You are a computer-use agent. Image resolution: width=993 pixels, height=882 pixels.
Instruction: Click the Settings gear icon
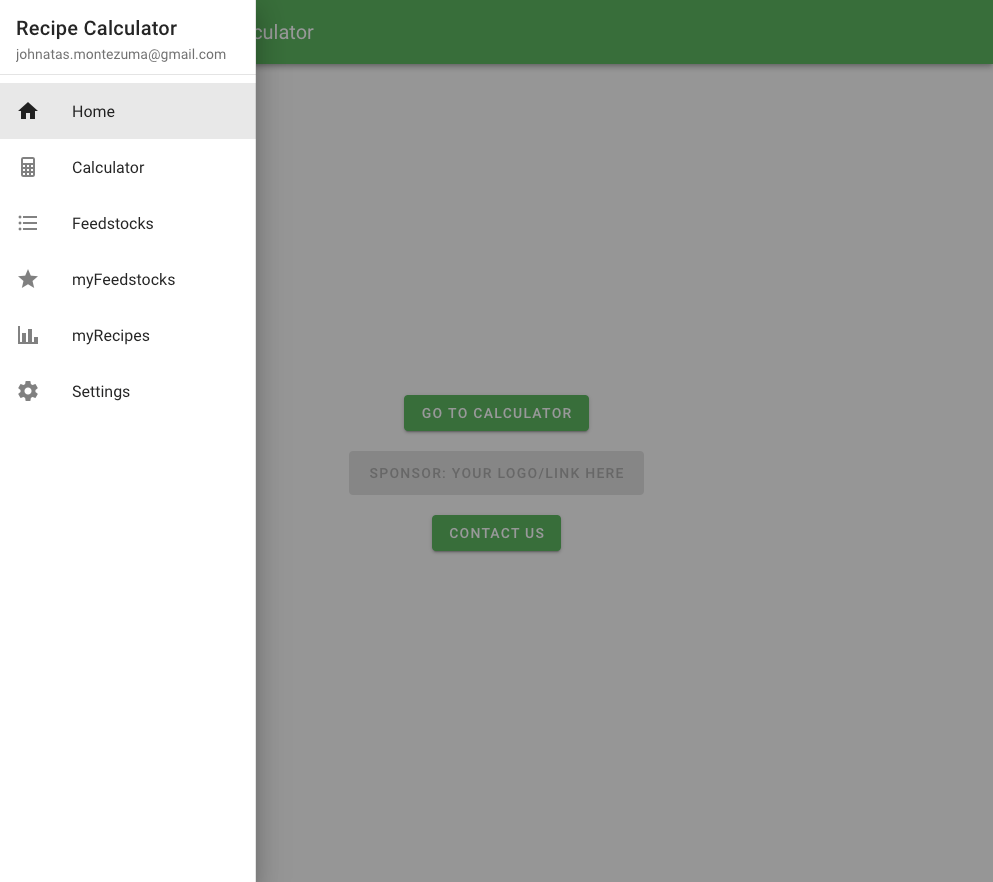tap(28, 391)
